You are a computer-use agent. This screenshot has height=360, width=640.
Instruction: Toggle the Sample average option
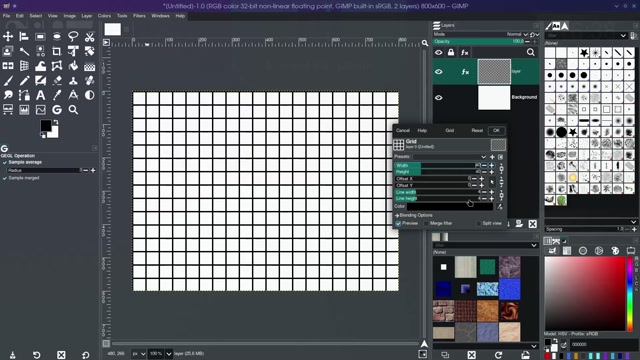[x=5, y=162]
